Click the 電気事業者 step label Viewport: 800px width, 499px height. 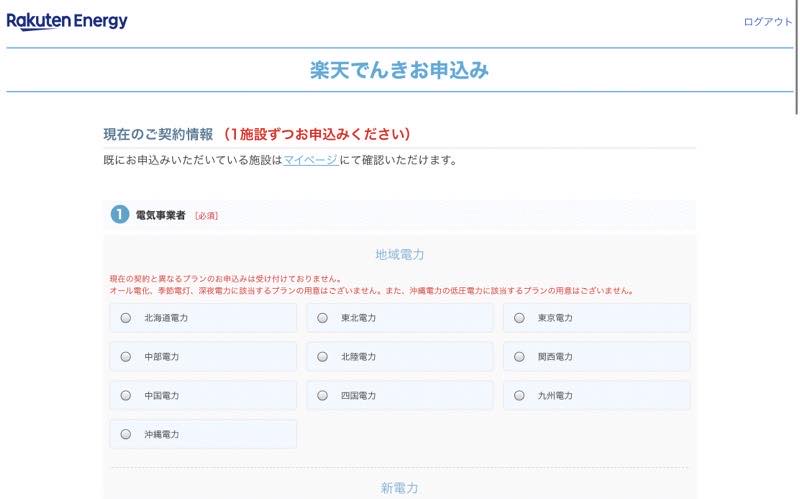coord(160,215)
